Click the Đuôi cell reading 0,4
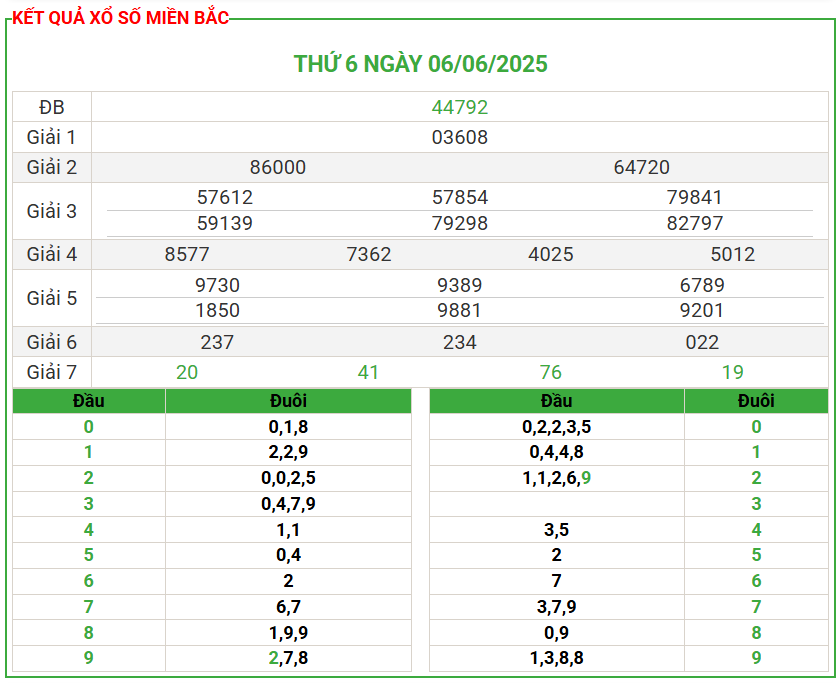This screenshot has height=683, width=839. 288,555
